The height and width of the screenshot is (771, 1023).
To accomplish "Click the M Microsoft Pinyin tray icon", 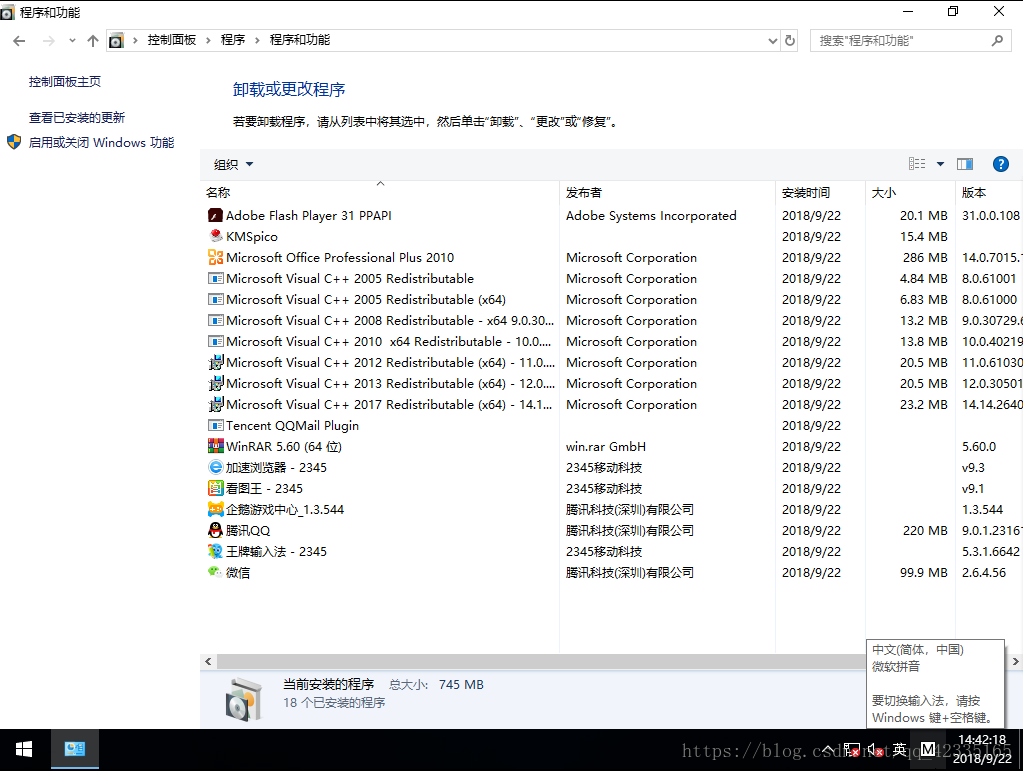I will [927, 750].
